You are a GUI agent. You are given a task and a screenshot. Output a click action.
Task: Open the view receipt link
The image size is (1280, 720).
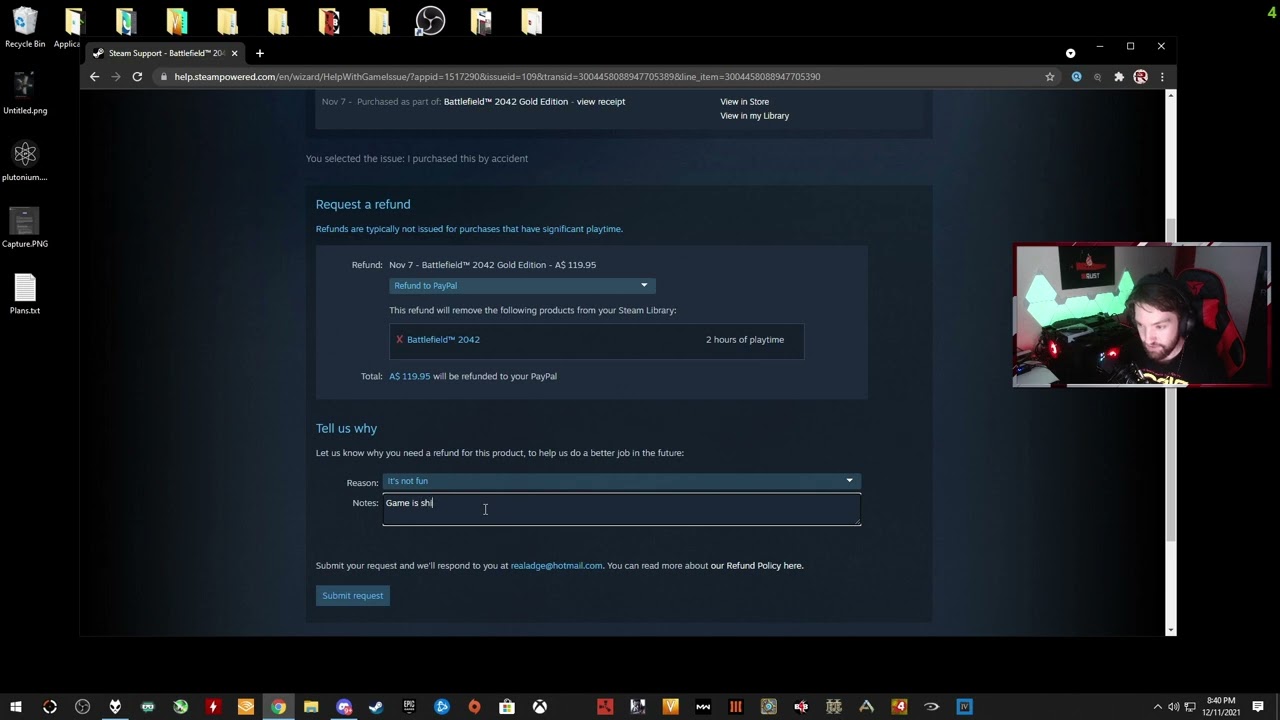tap(601, 101)
